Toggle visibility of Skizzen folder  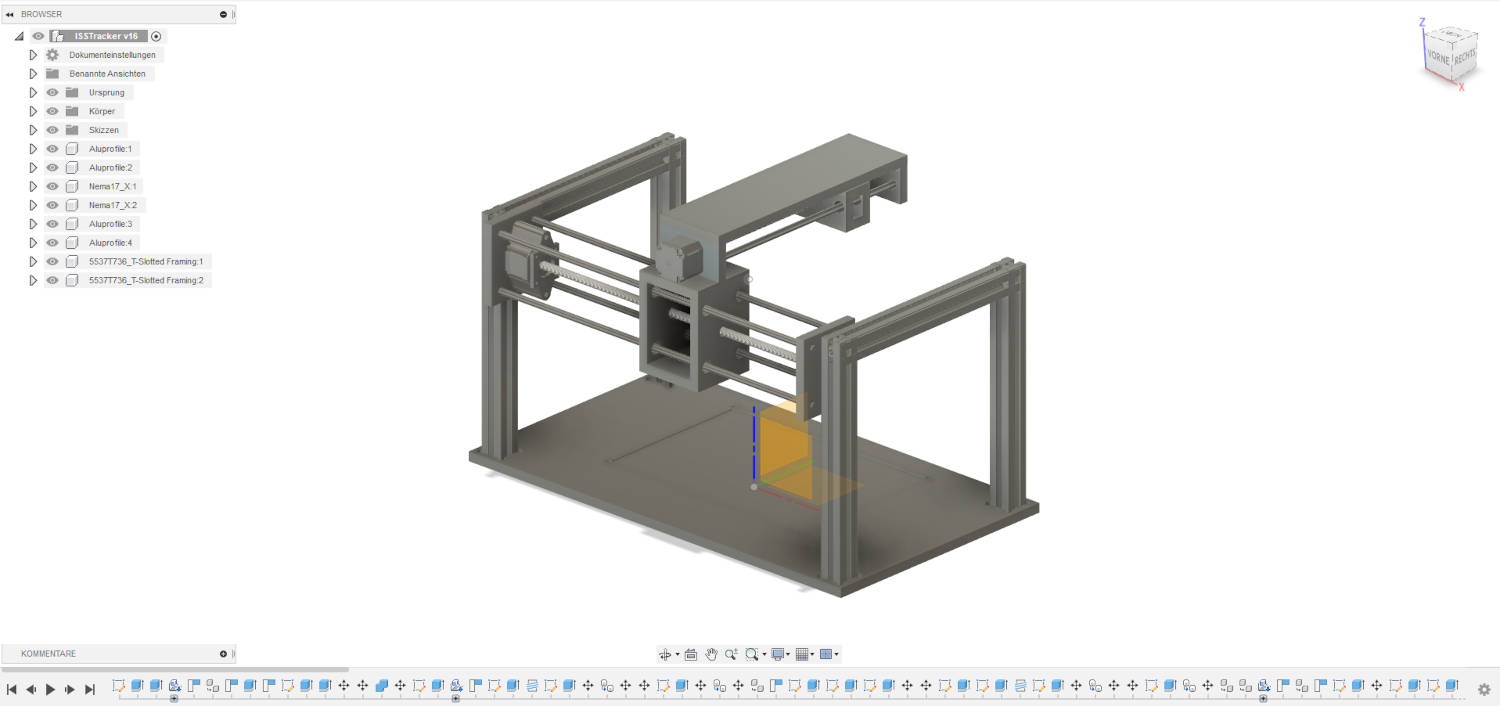click(52, 130)
